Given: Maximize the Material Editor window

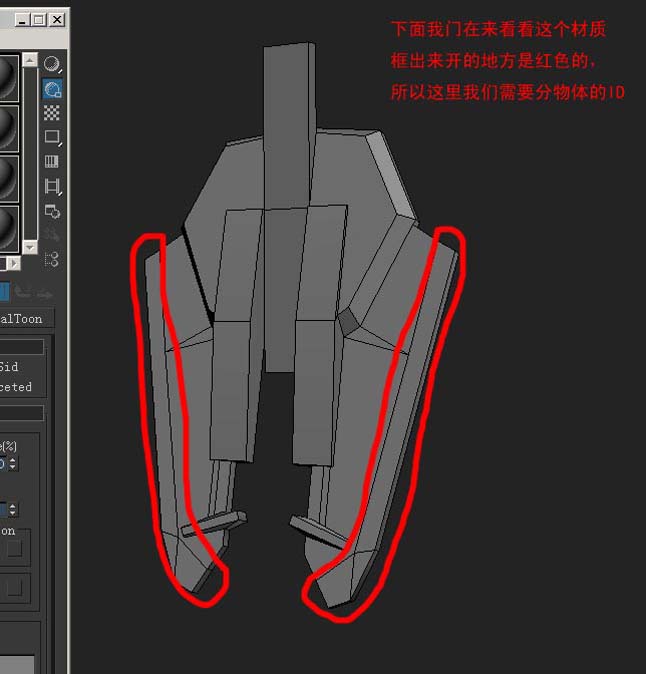Looking at the screenshot, I should click(x=39, y=20).
